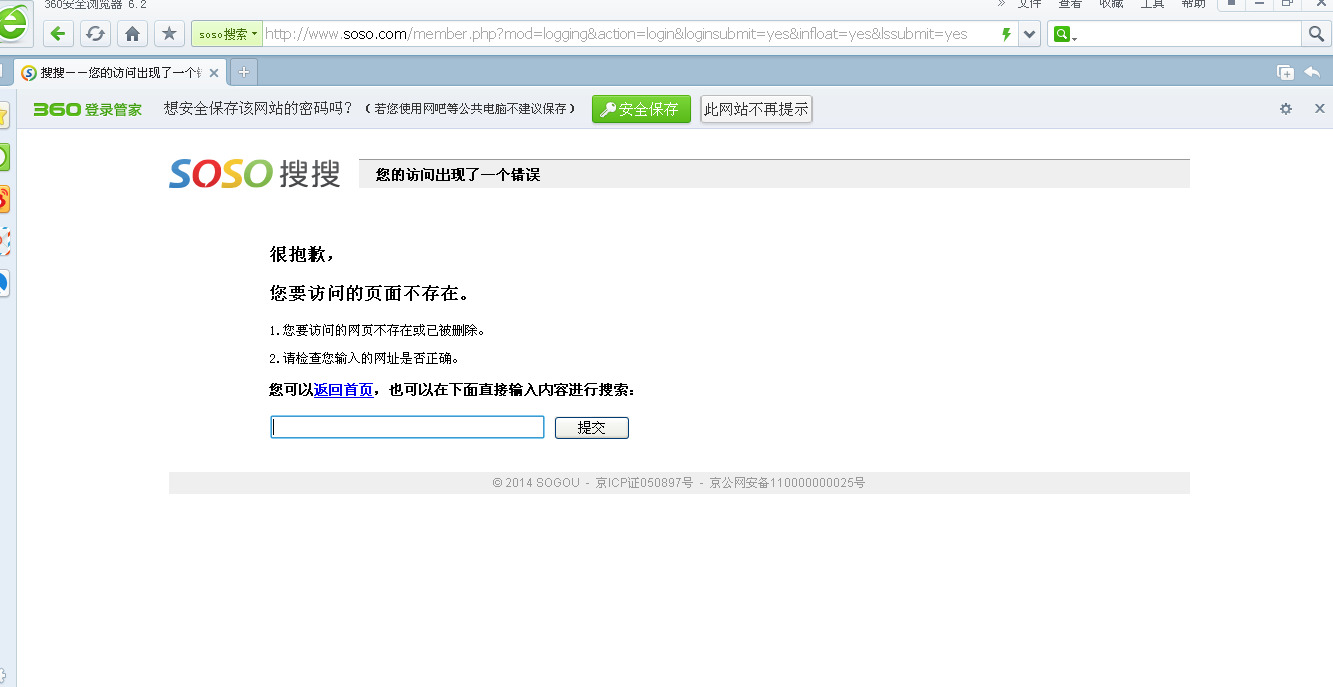Minimize the browser window

1260,4
